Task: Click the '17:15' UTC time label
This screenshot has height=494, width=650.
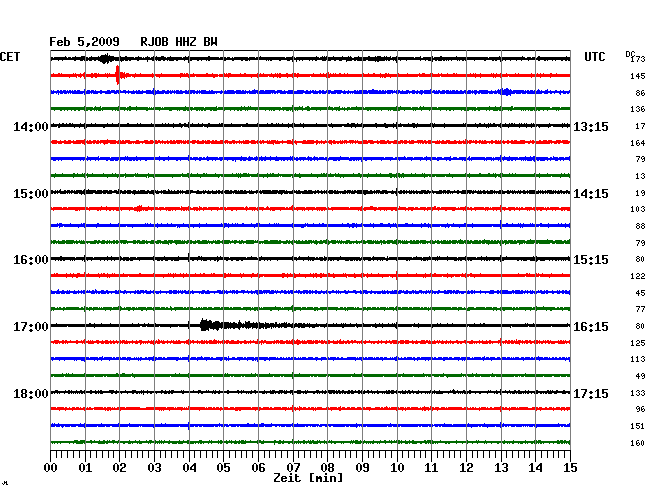Action: 591,393
